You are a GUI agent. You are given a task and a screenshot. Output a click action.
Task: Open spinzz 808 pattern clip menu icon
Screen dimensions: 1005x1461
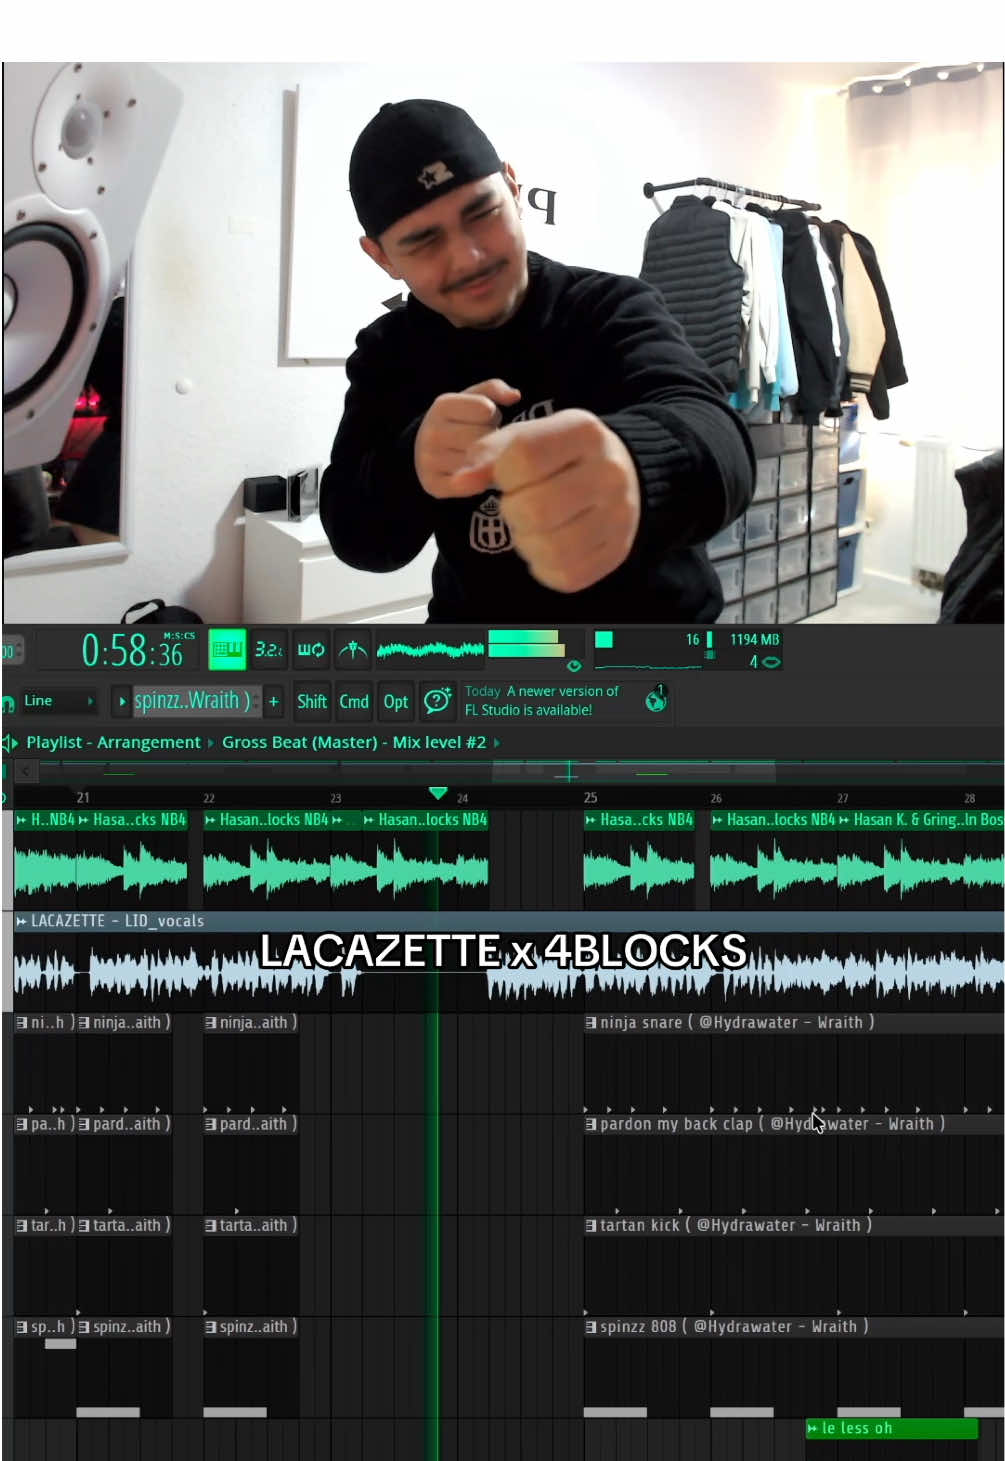[x=591, y=1327]
